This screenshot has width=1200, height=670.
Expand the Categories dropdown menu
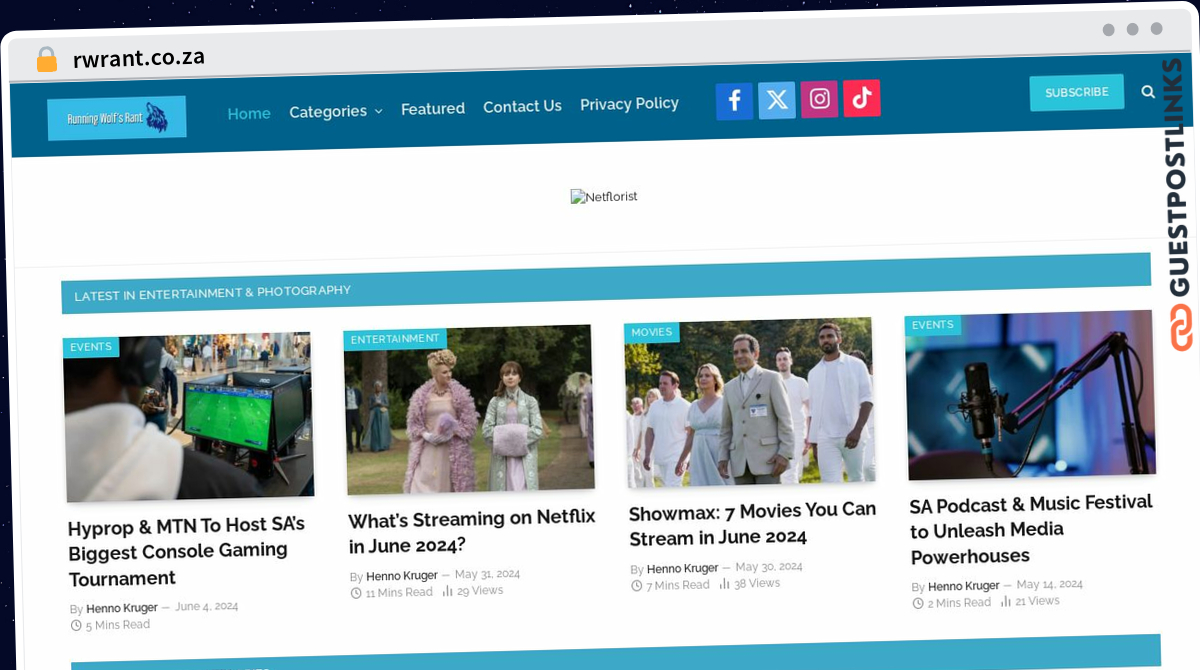pos(336,111)
